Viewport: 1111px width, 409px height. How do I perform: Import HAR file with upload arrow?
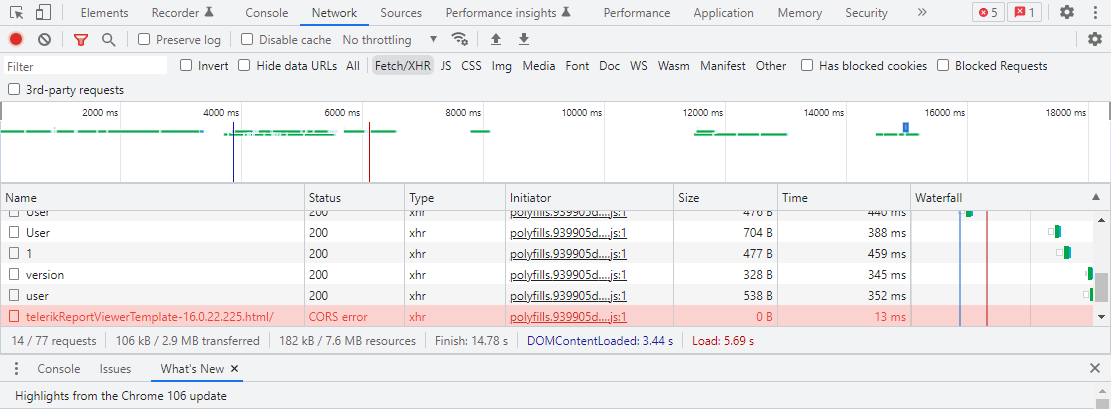[x=495, y=39]
